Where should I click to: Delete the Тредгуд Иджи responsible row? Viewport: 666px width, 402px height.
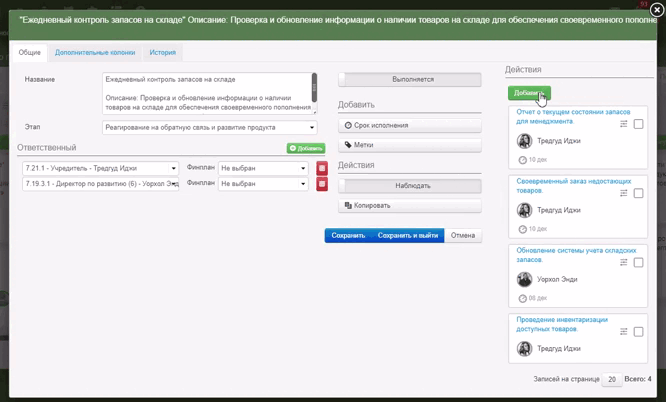(x=322, y=168)
